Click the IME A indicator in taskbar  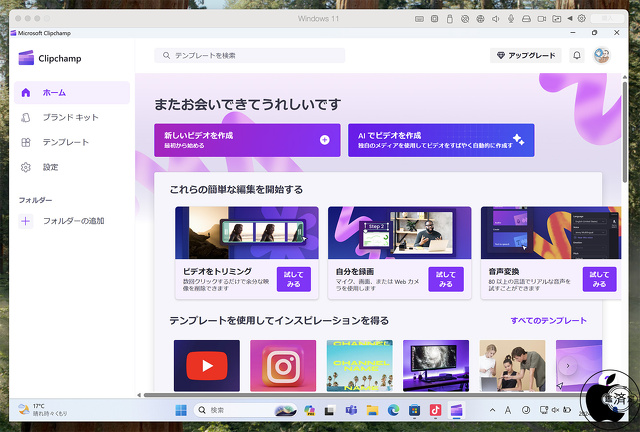(x=508, y=410)
